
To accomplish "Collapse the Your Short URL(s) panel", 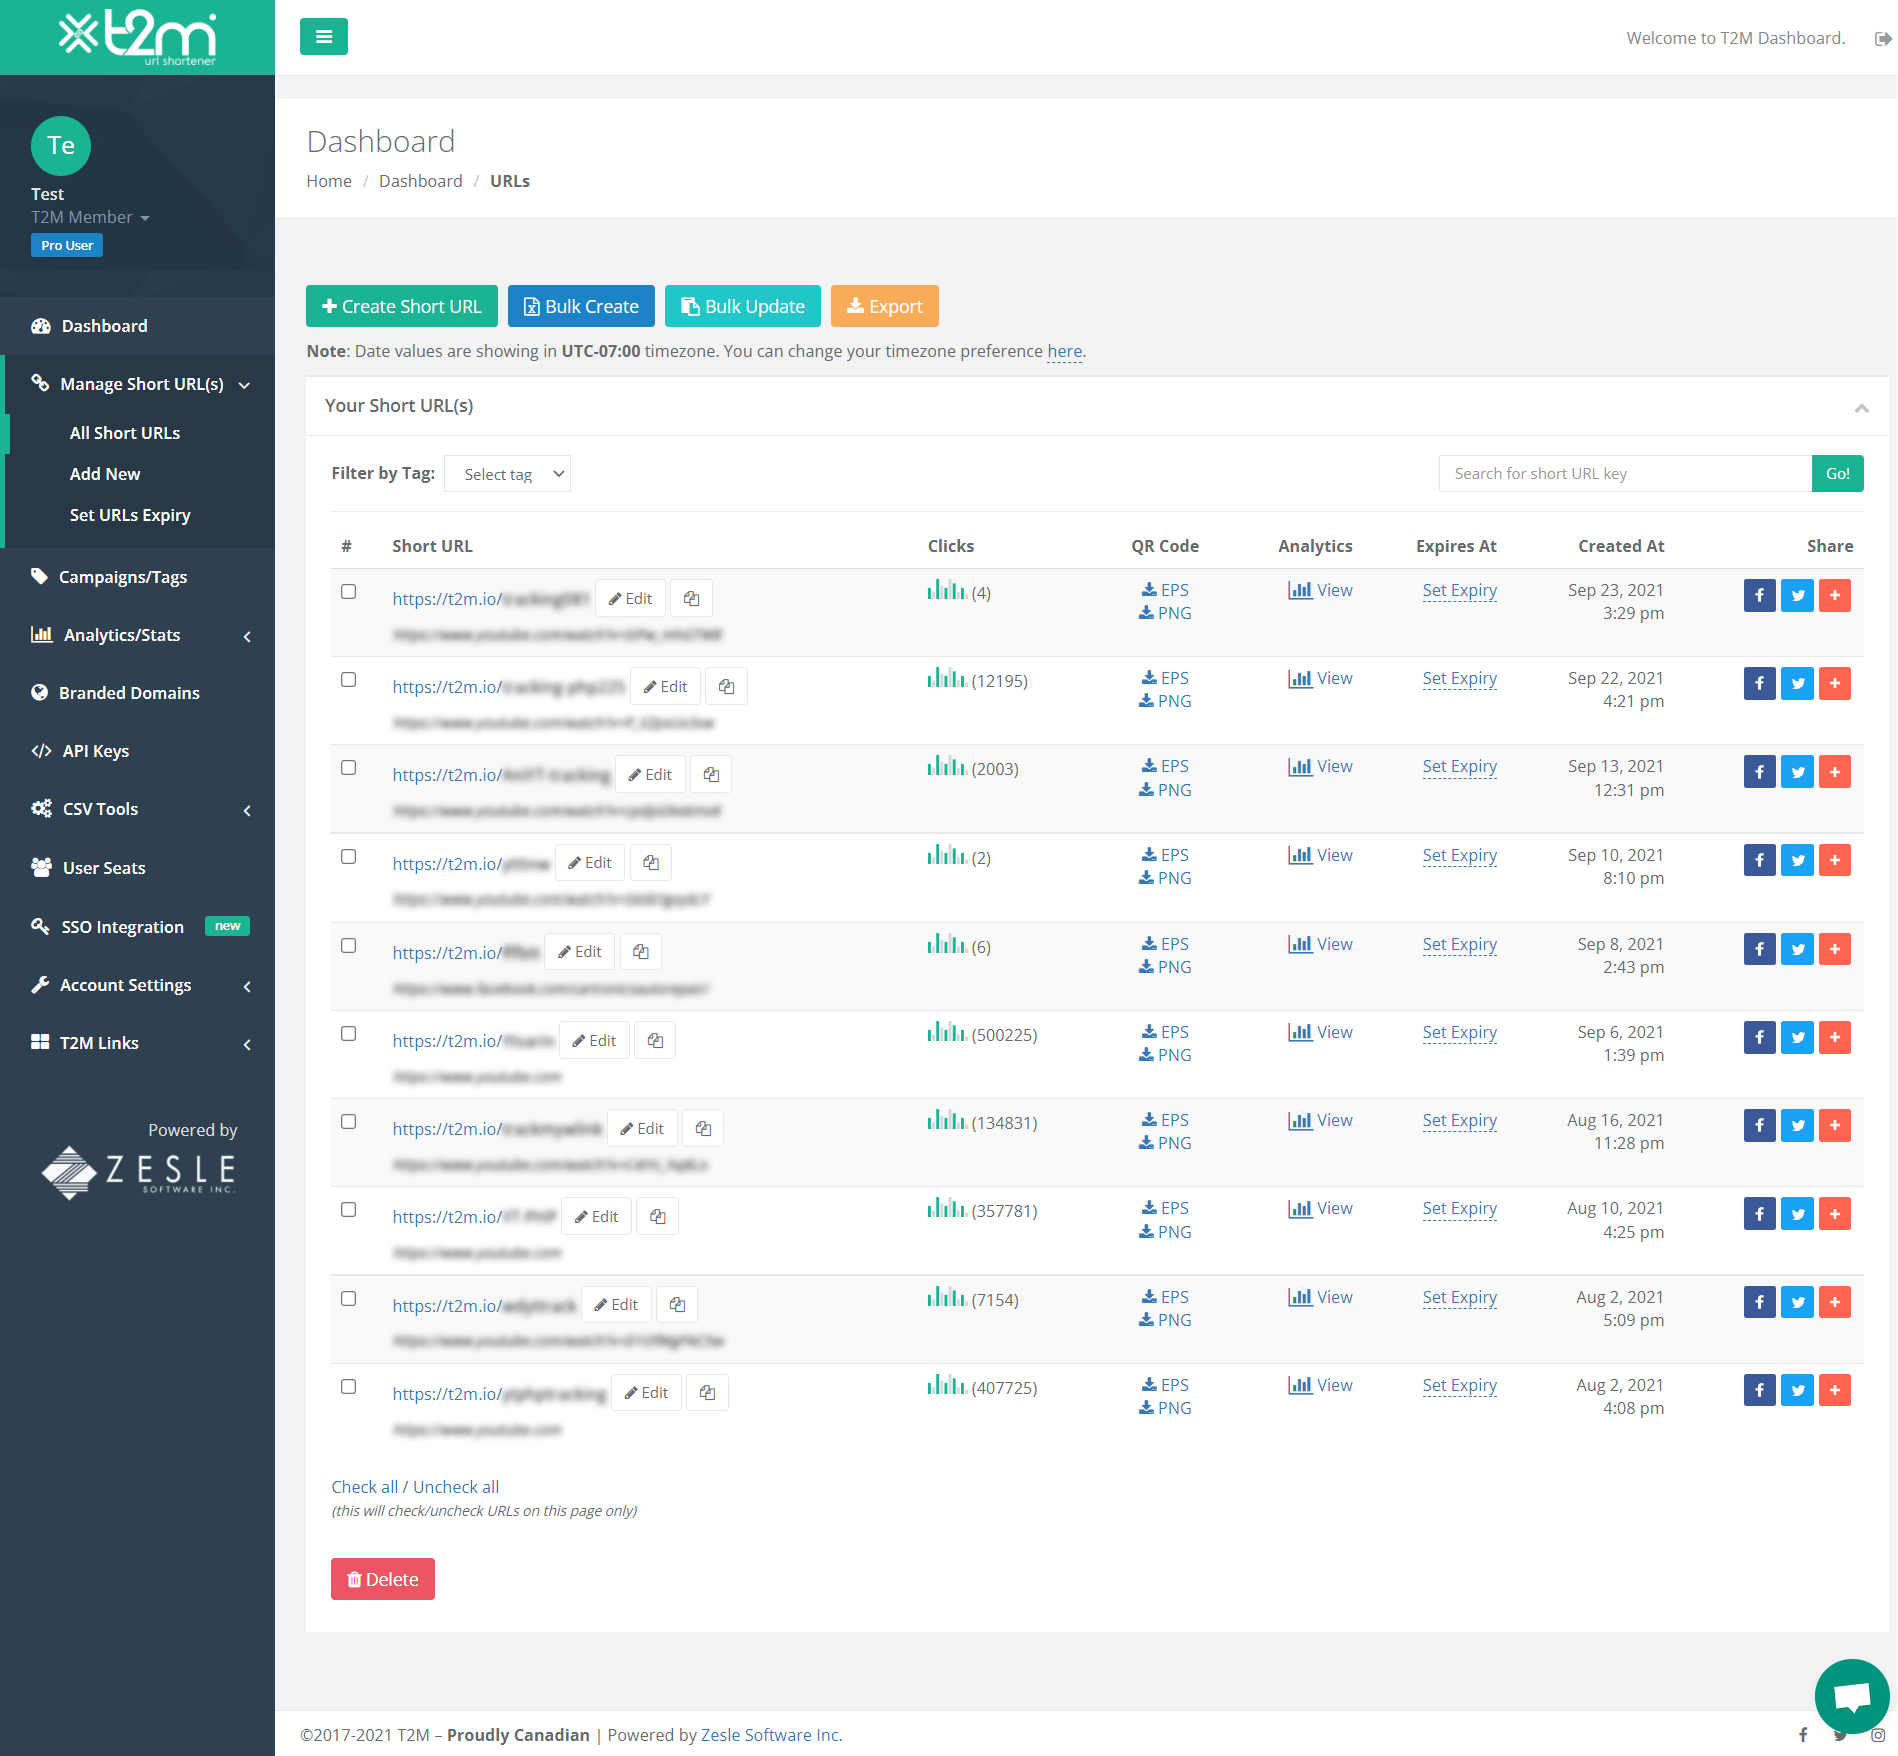I will (x=1861, y=407).
